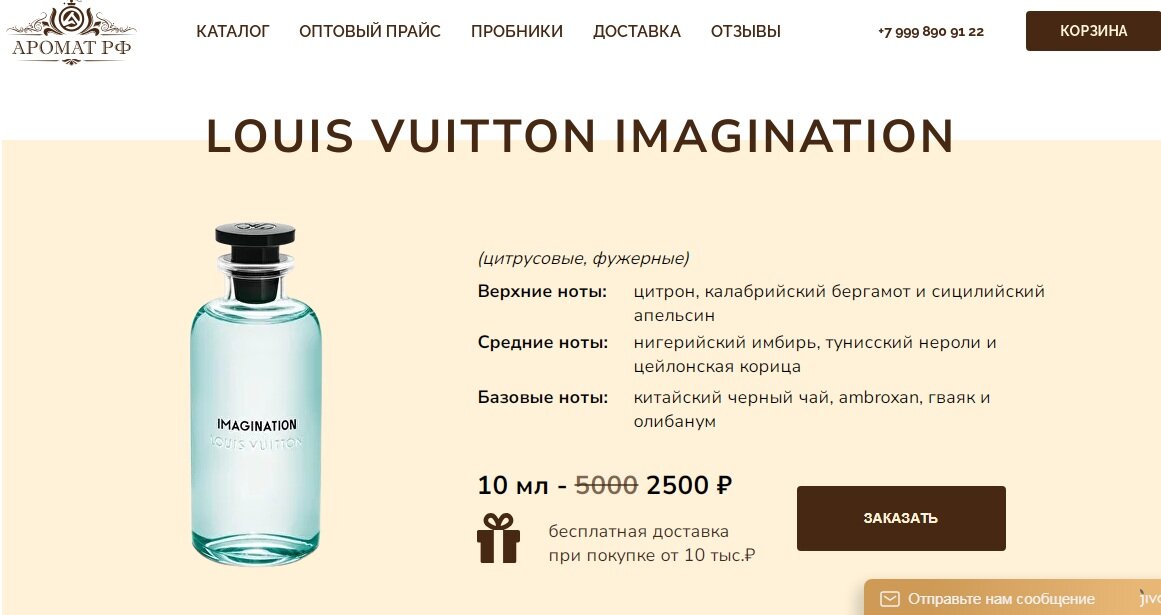
Task: Click the gift box icon
Action: pos(498,538)
